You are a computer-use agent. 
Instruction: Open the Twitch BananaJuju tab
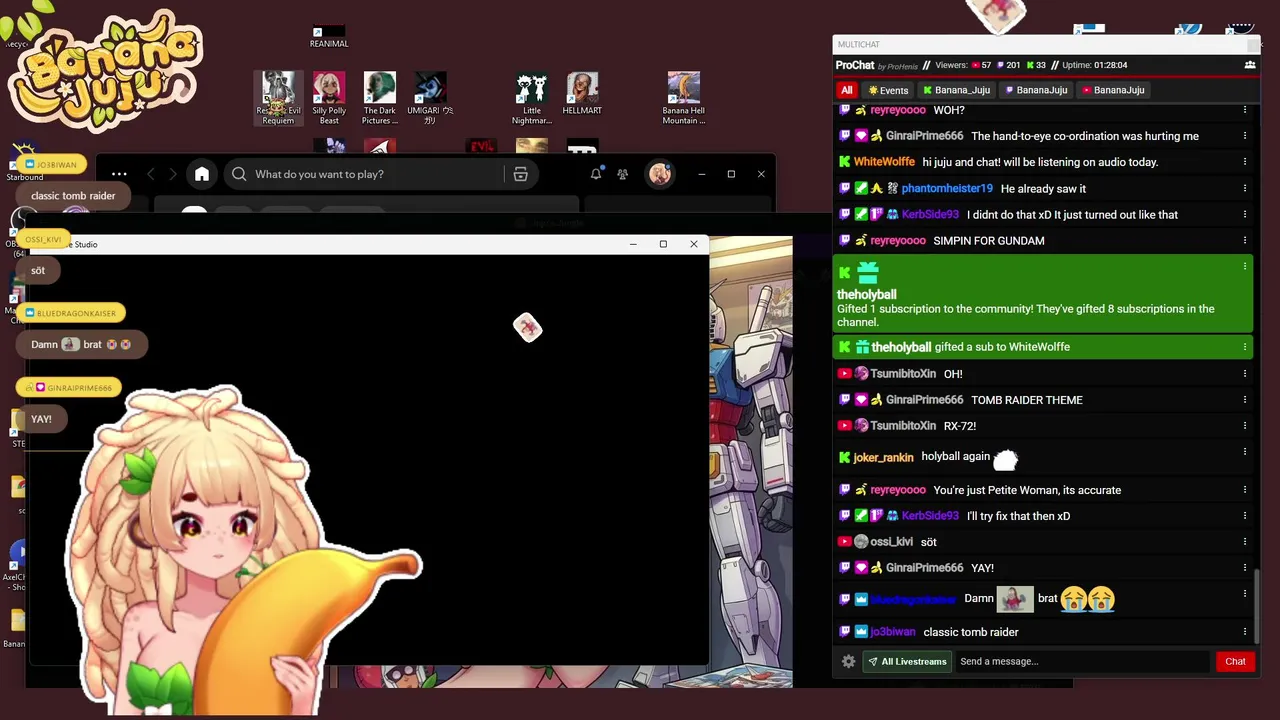[x=1036, y=90]
